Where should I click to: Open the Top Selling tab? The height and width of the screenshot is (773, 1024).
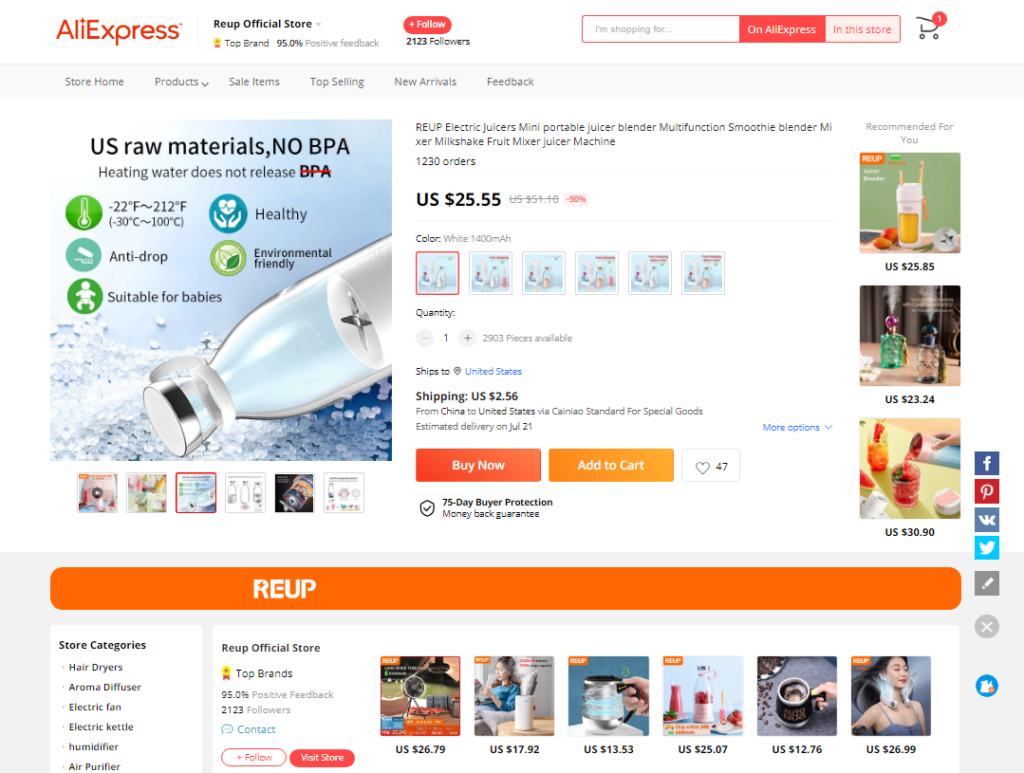click(337, 82)
